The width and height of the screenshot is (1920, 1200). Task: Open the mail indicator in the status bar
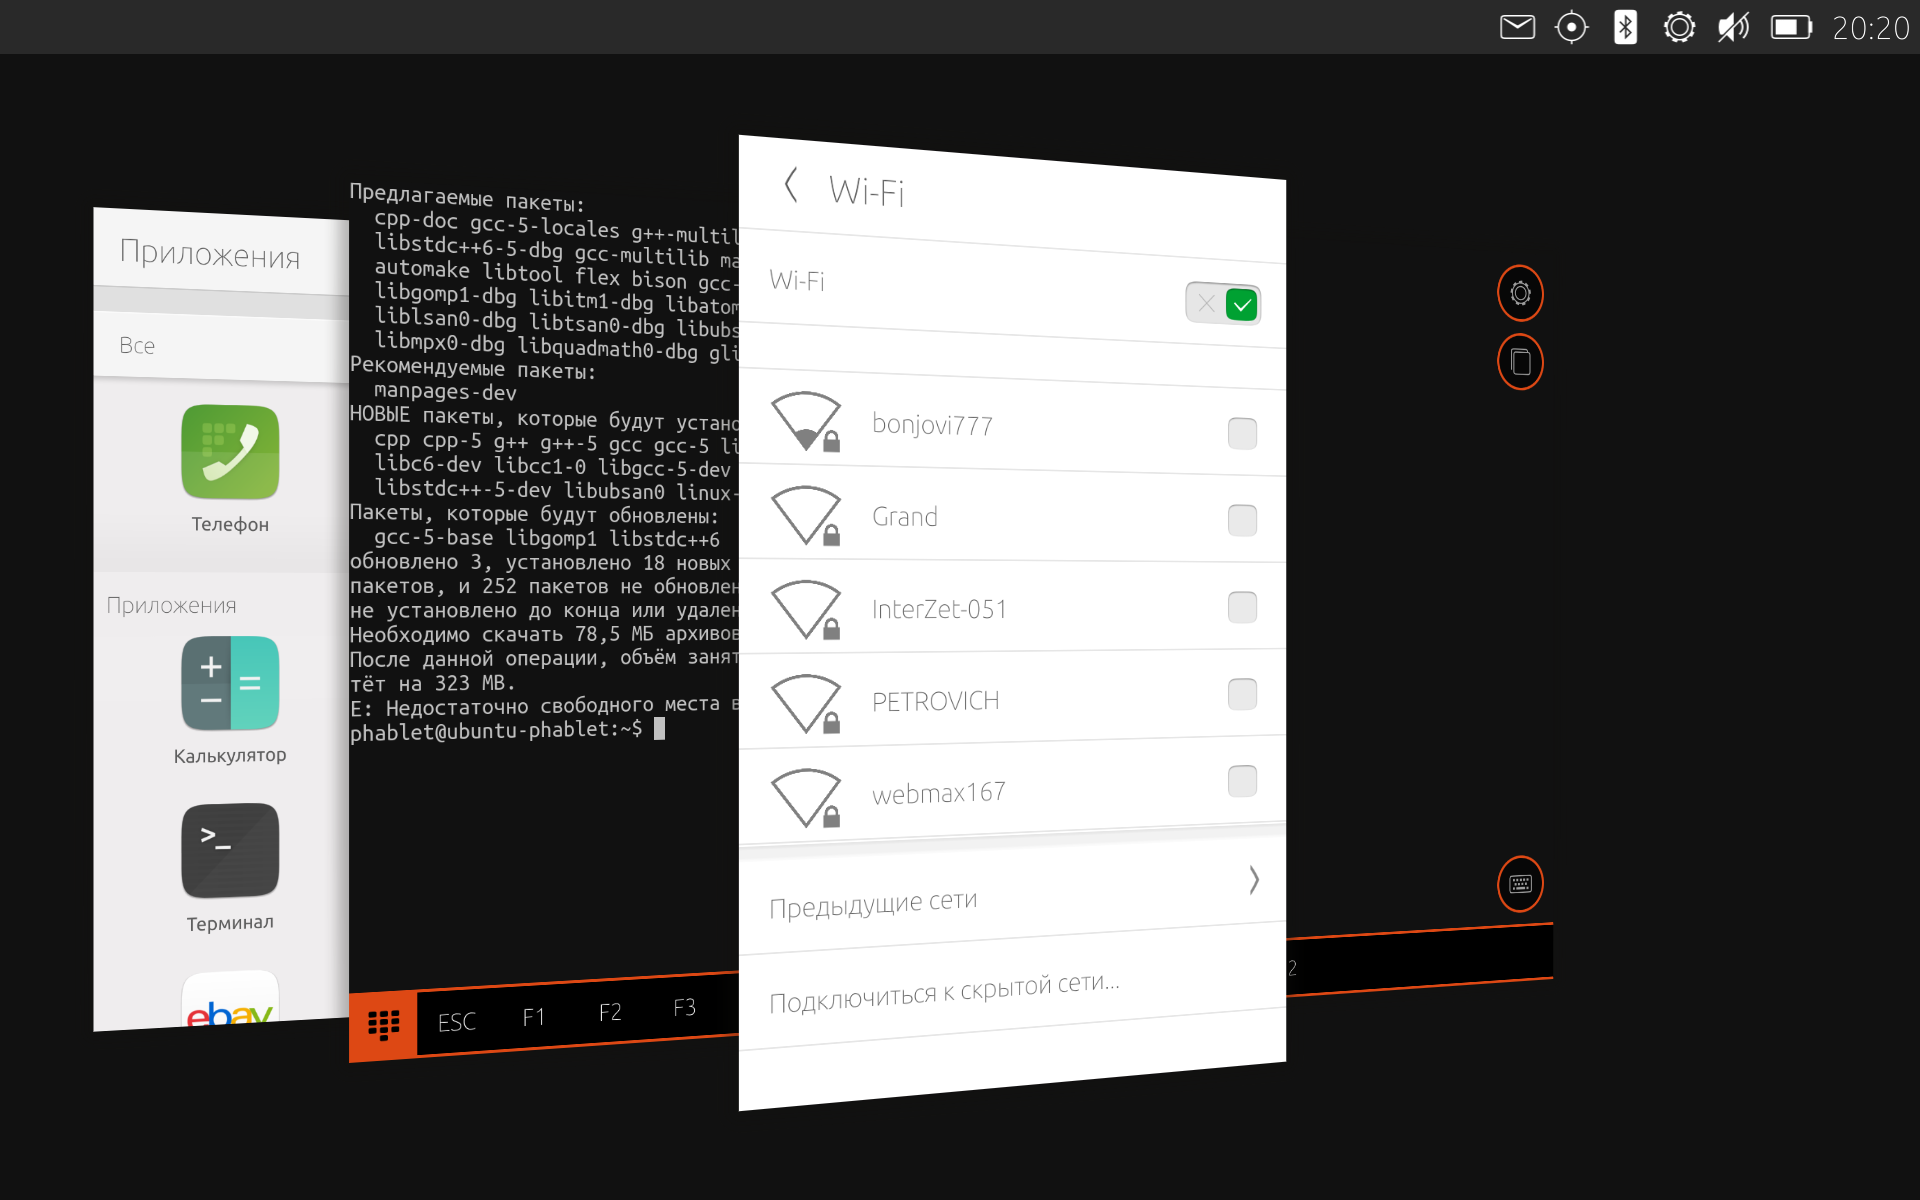click(x=1517, y=27)
